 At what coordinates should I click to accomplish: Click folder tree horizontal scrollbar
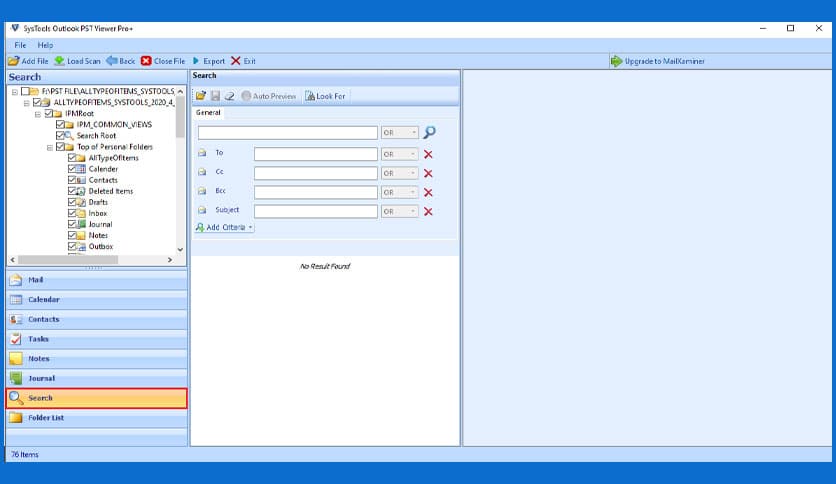pos(68,260)
